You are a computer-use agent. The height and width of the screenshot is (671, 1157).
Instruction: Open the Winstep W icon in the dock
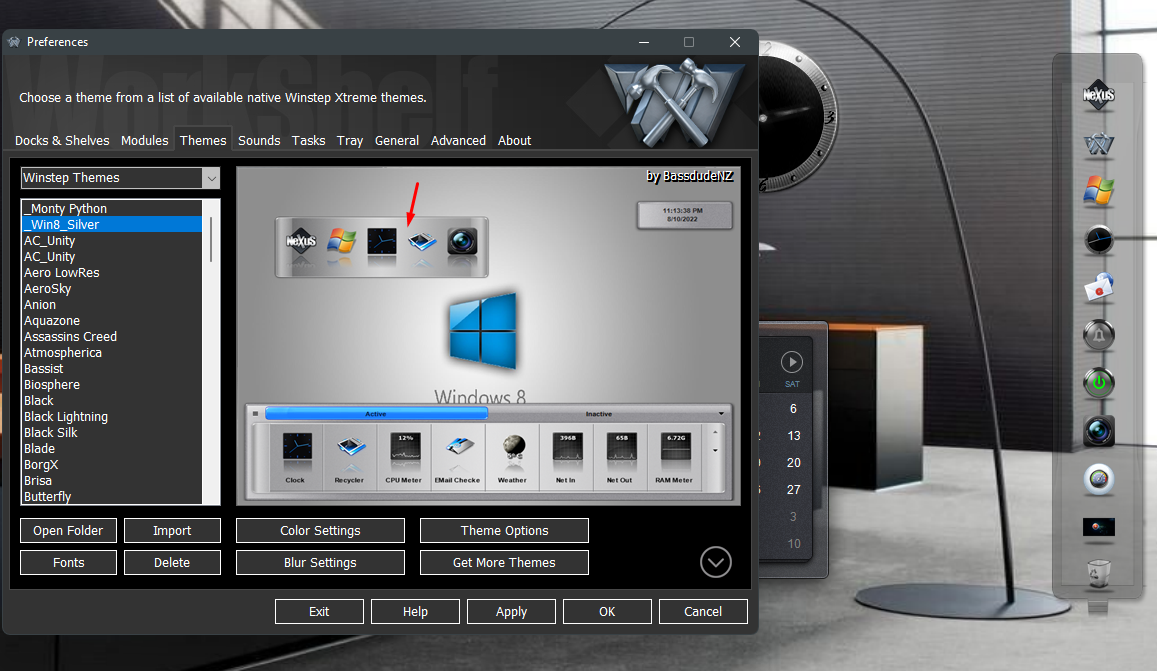(1098, 144)
